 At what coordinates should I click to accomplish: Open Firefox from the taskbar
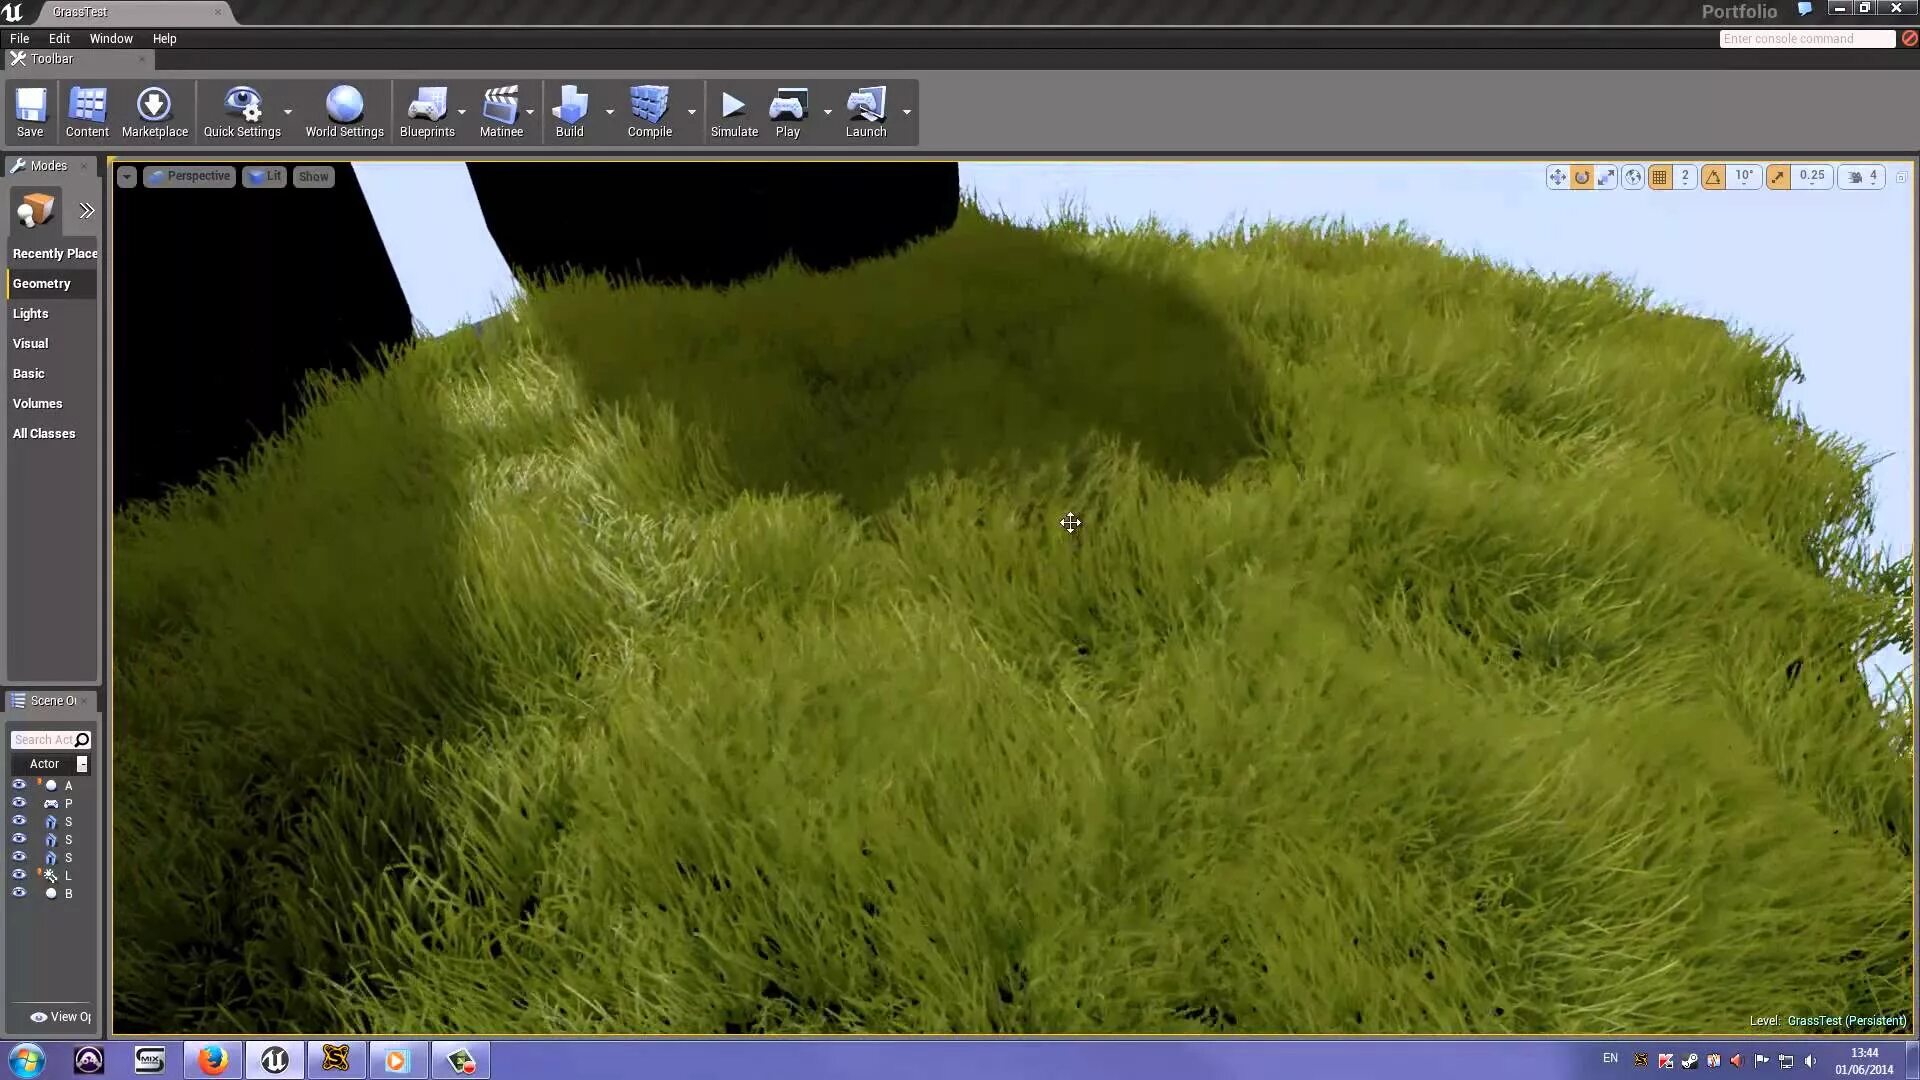tap(212, 1060)
